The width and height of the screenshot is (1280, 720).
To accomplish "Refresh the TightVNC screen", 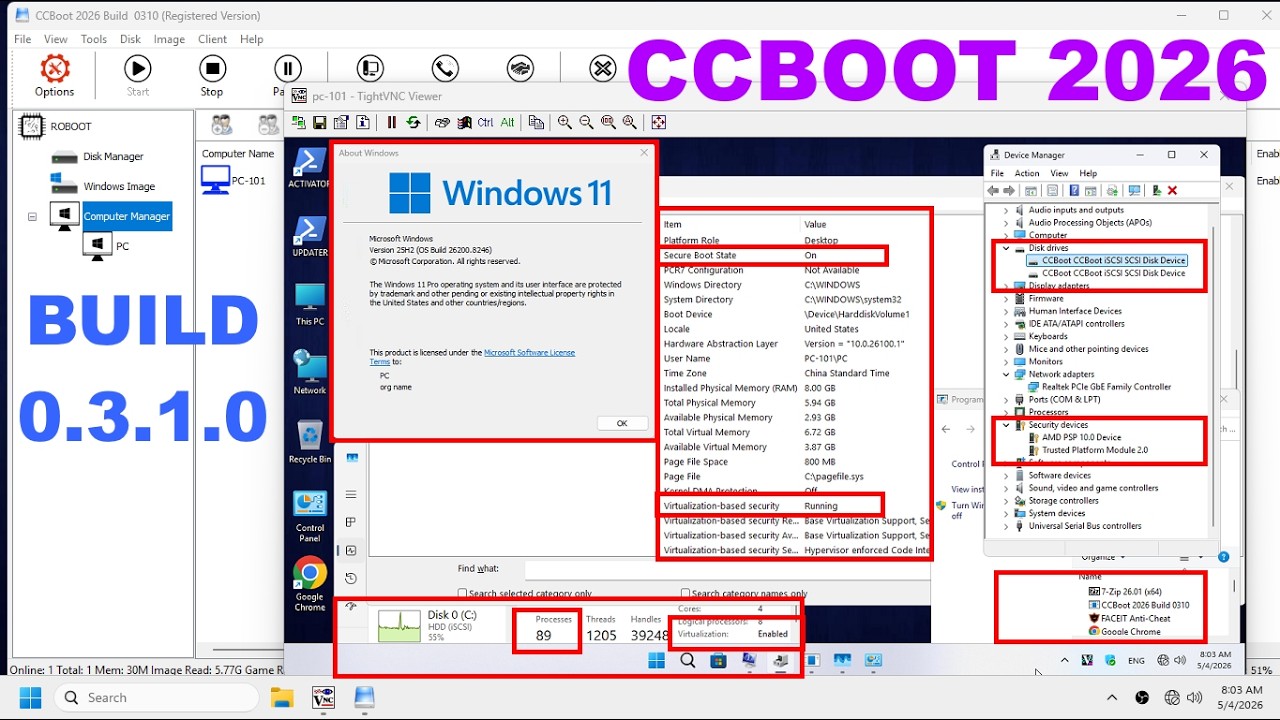I will pyautogui.click(x=412, y=122).
